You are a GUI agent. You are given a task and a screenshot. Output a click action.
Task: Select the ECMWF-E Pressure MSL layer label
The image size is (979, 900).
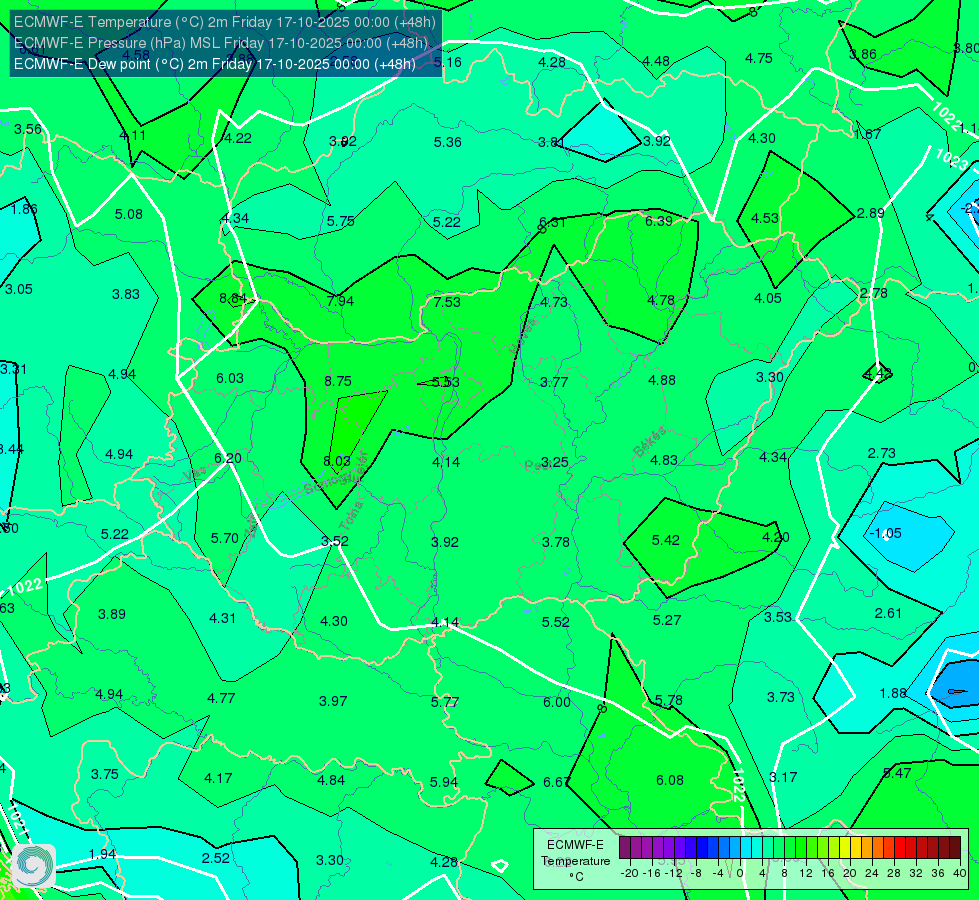[221, 43]
